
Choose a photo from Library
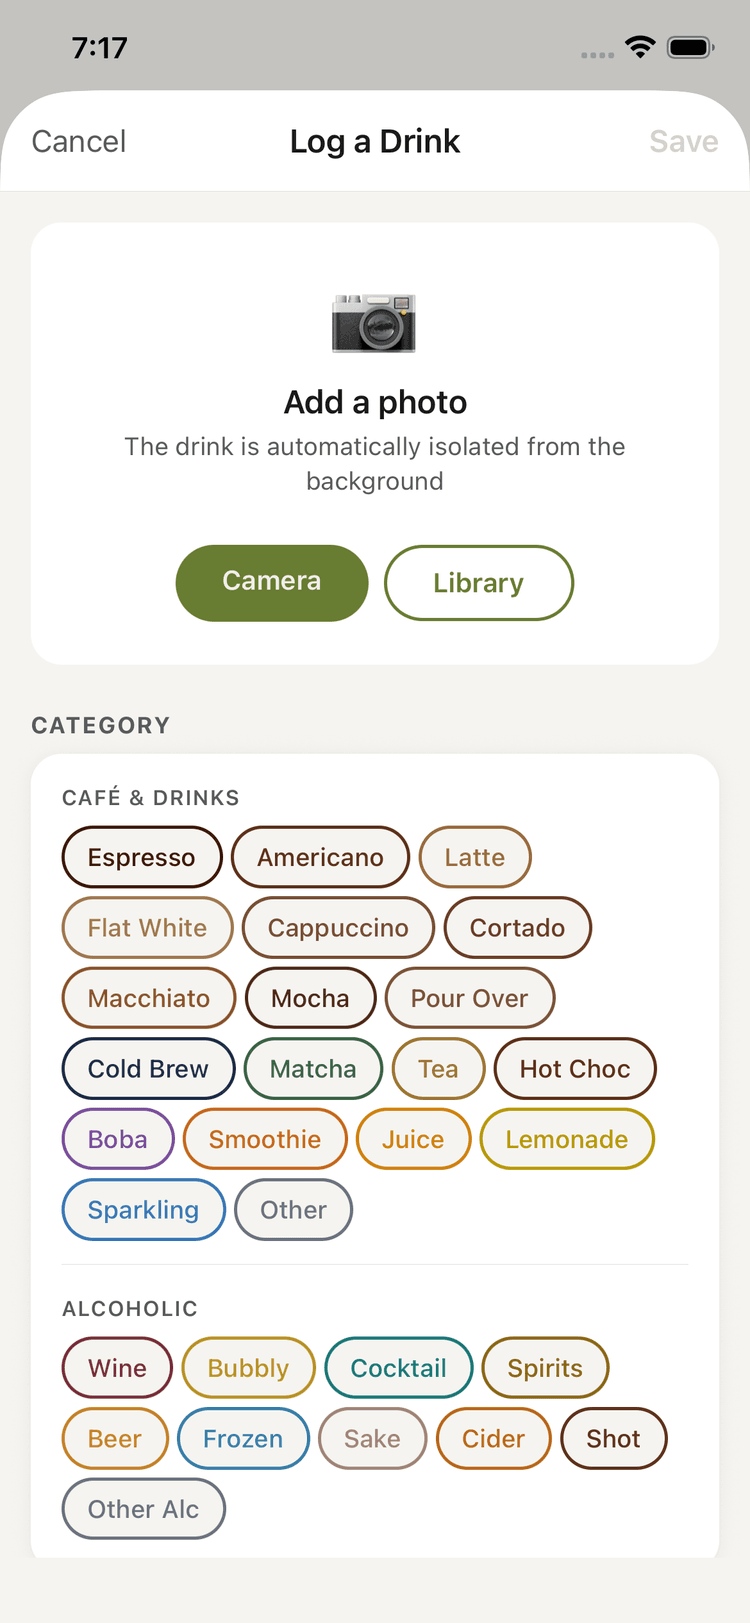479,583
